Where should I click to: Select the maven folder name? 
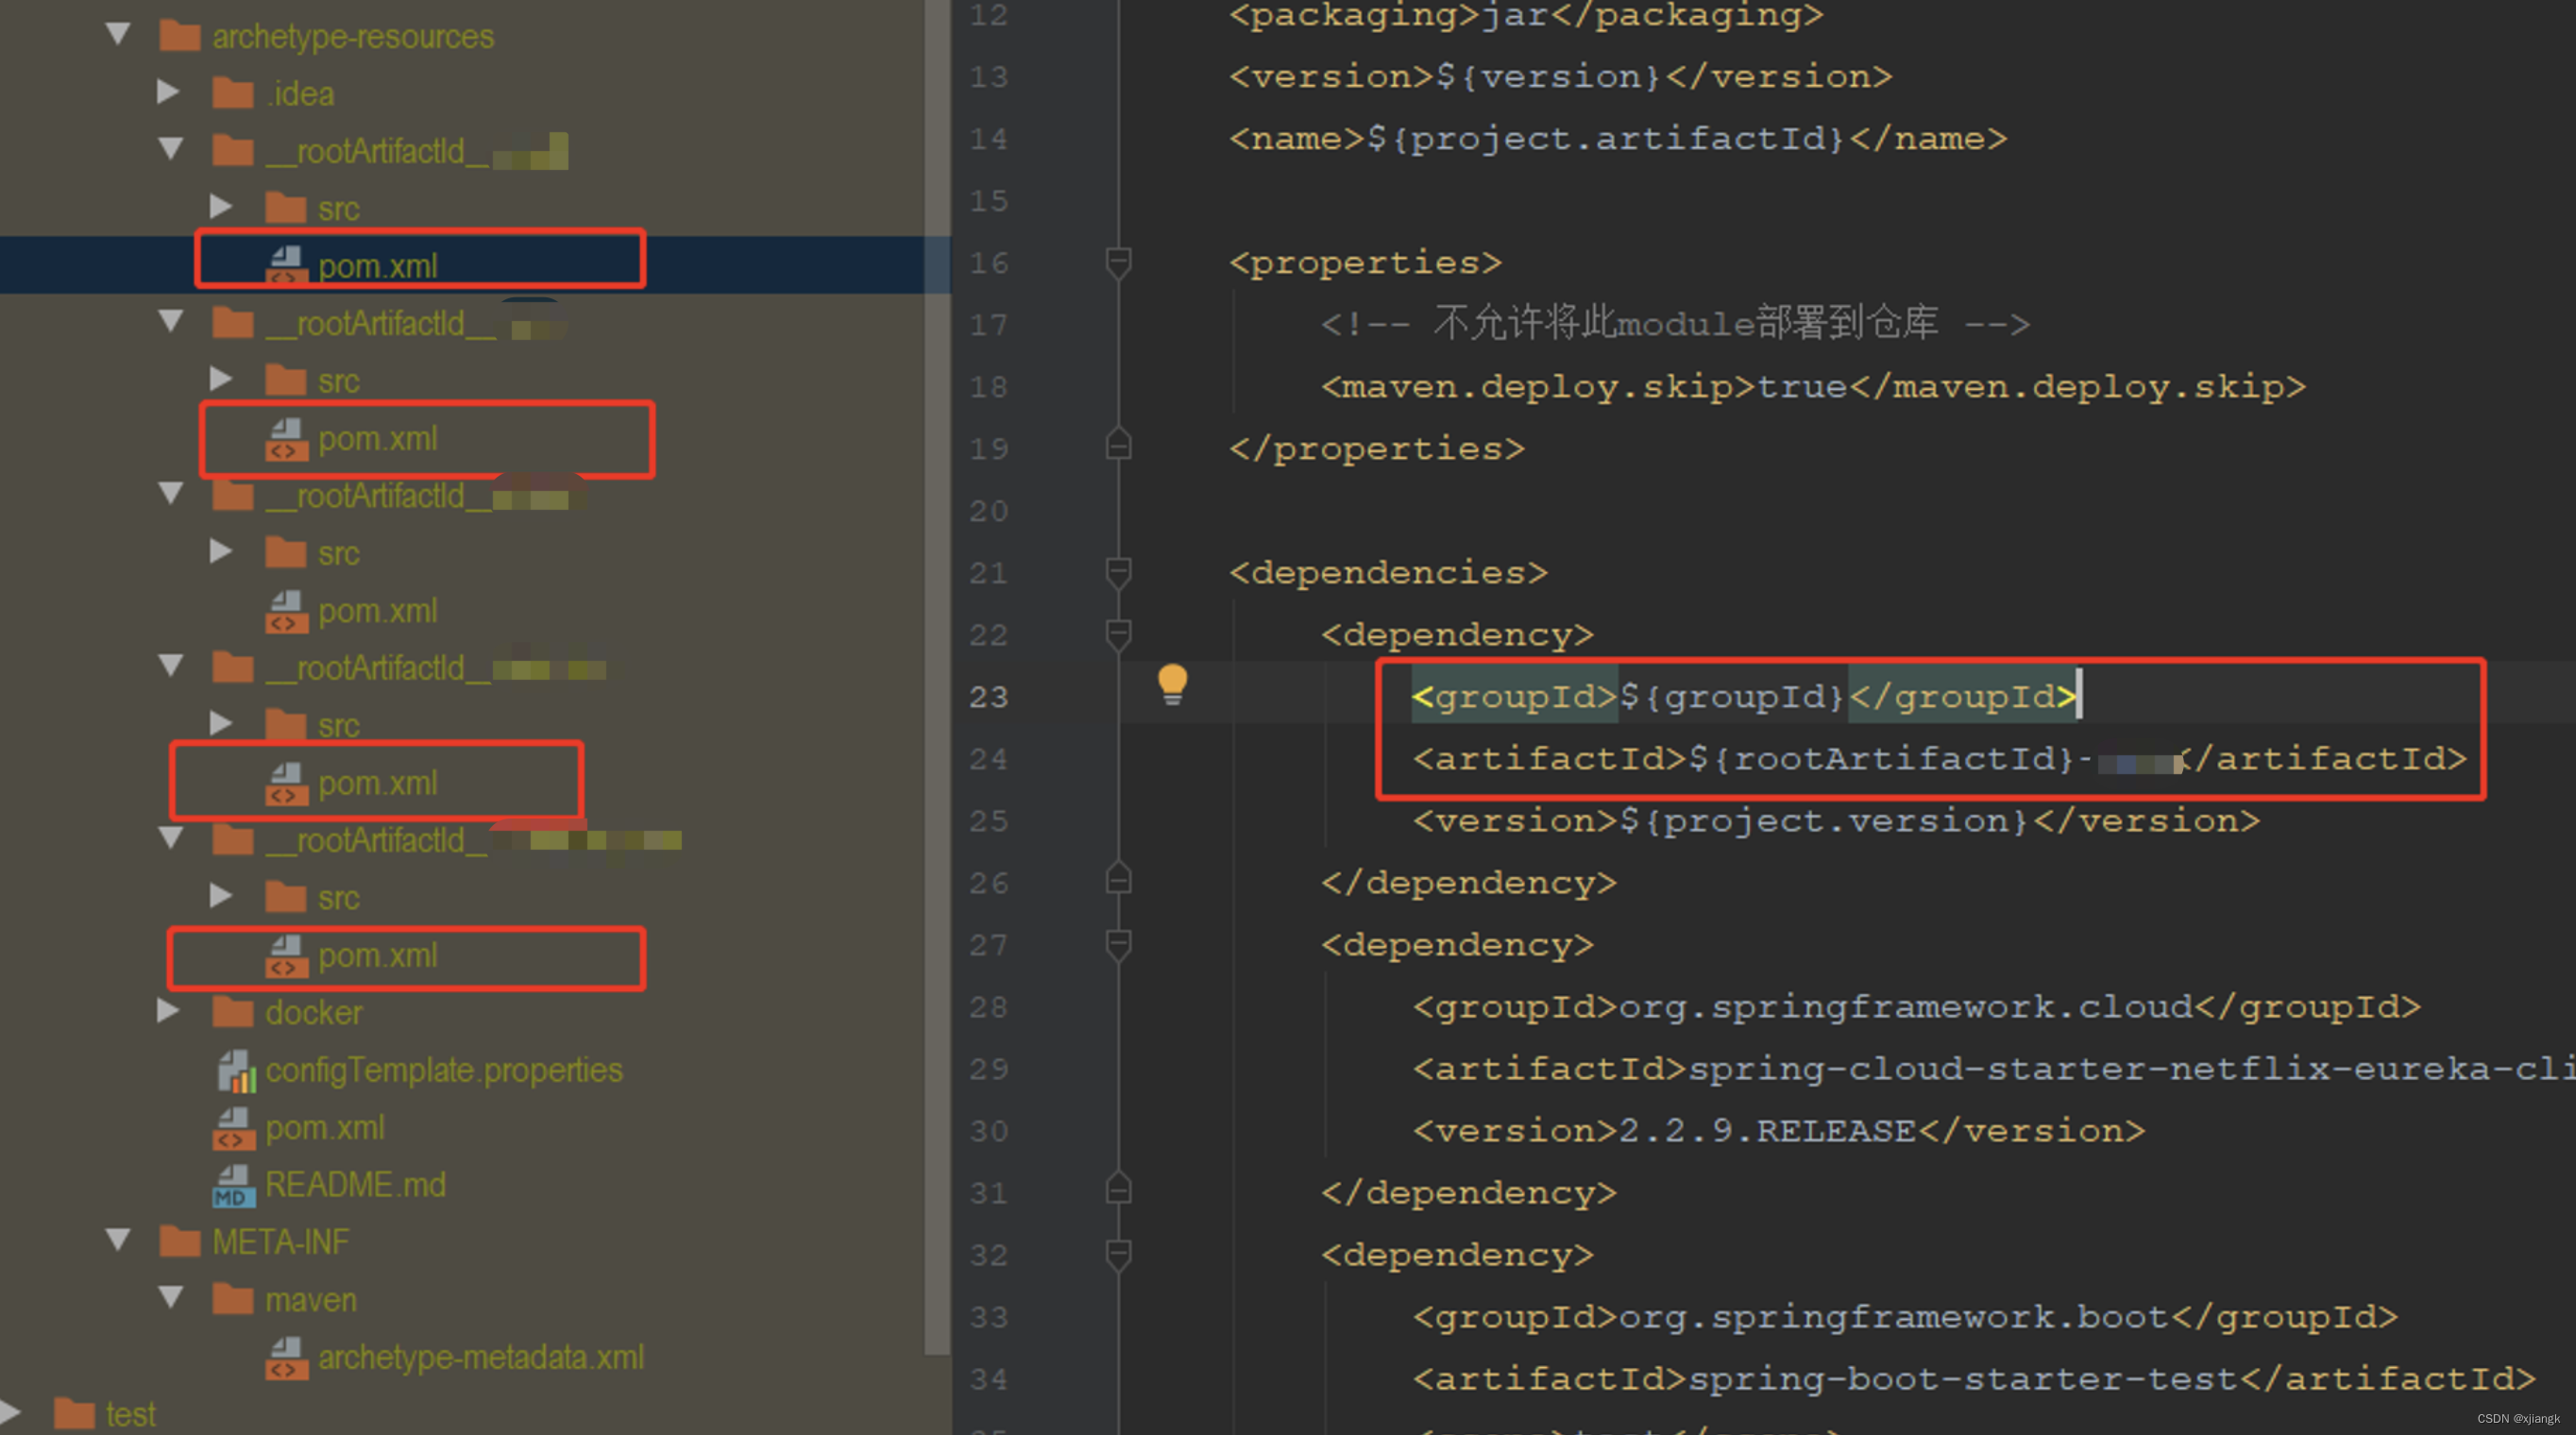tap(311, 1300)
